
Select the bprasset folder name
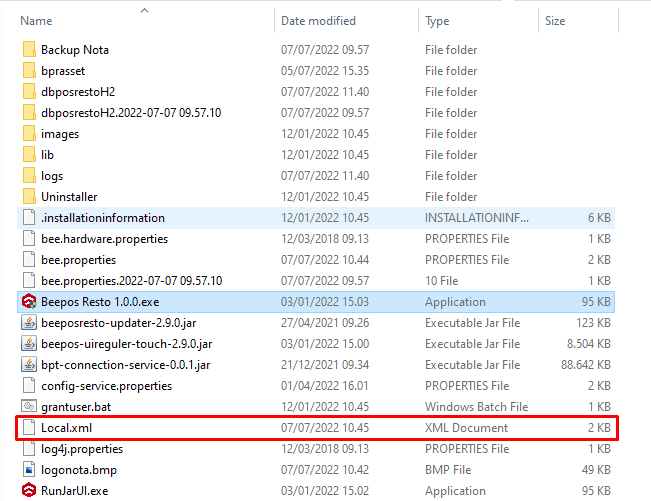click(x=63, y=71)
